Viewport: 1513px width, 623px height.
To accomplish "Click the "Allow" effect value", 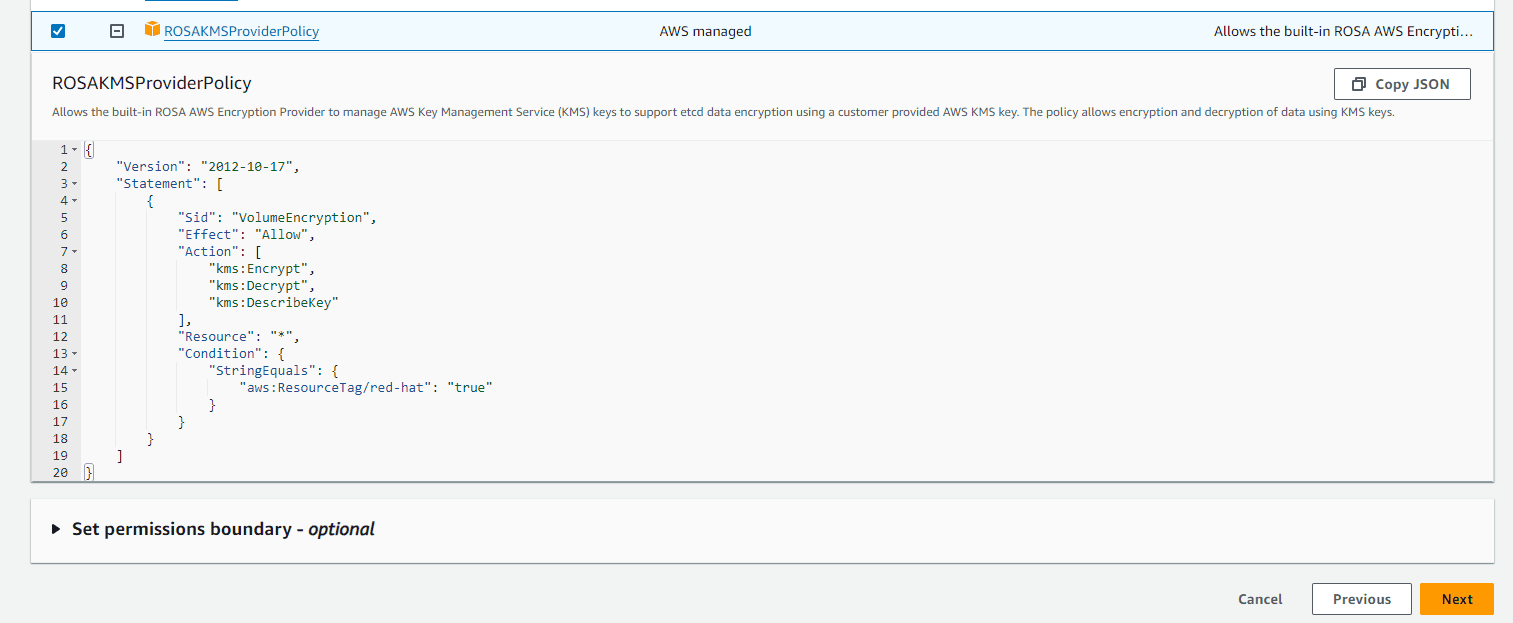I will coord(281,234).
